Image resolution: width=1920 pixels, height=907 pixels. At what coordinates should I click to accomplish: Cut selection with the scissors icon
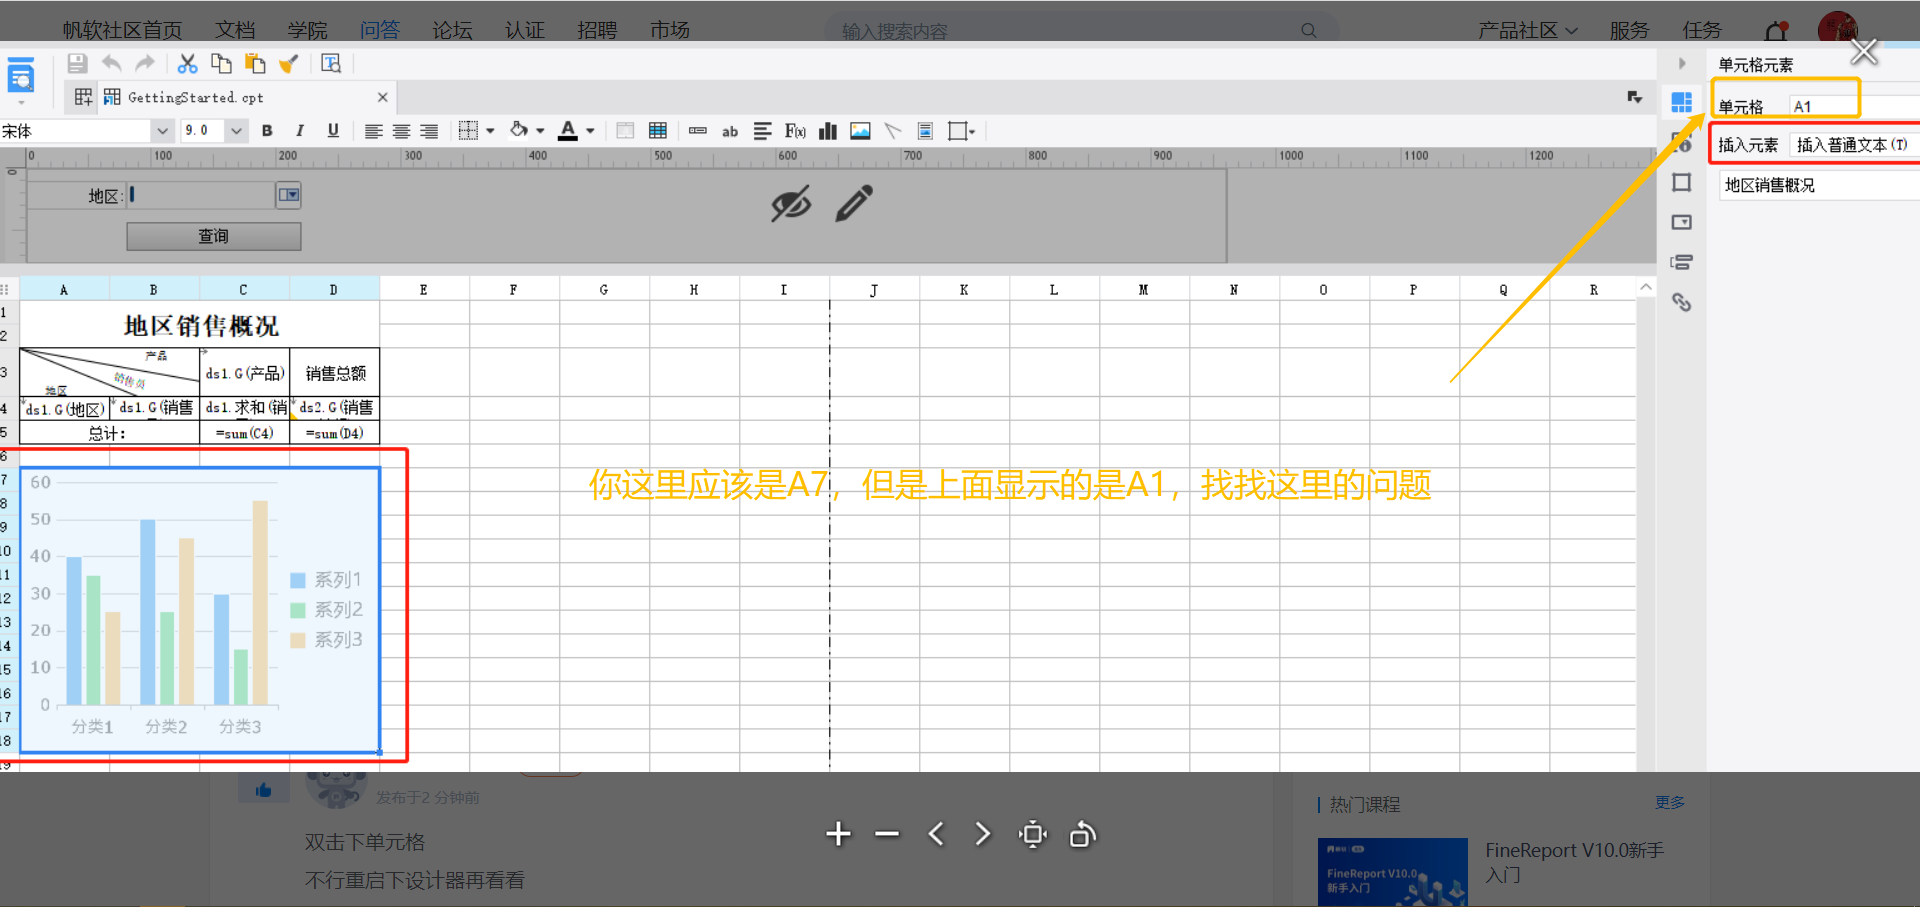[x=187, y=64]
